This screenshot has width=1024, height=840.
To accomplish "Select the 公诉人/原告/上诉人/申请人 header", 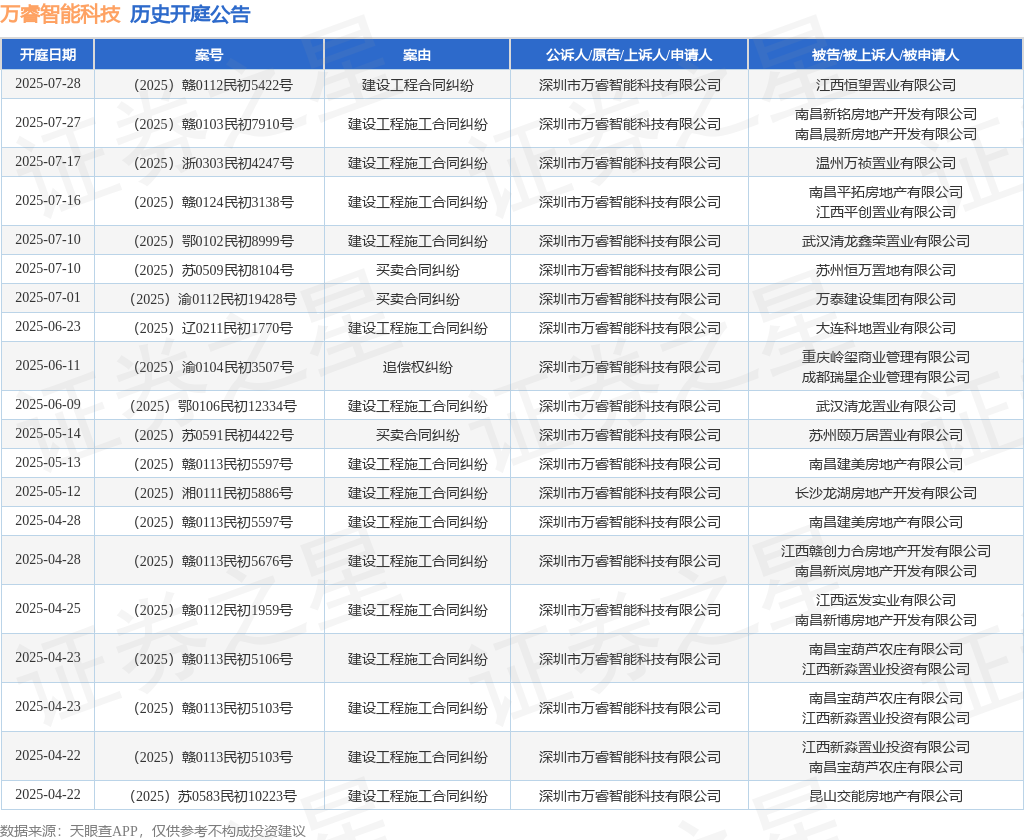I will 629,55.
